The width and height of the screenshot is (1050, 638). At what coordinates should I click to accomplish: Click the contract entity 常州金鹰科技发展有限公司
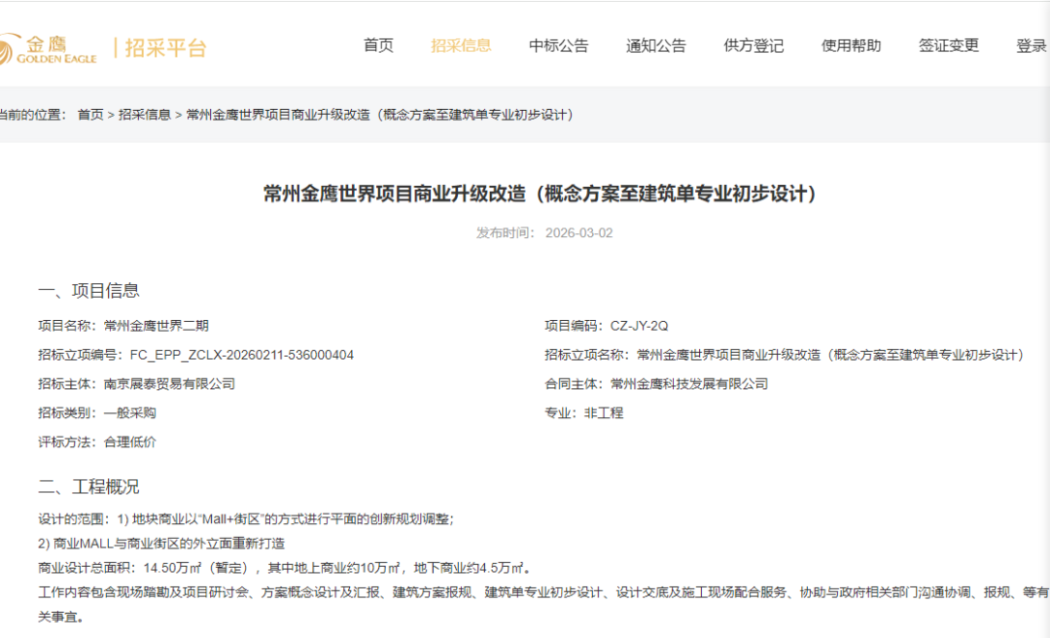click(x=689, y=384)
